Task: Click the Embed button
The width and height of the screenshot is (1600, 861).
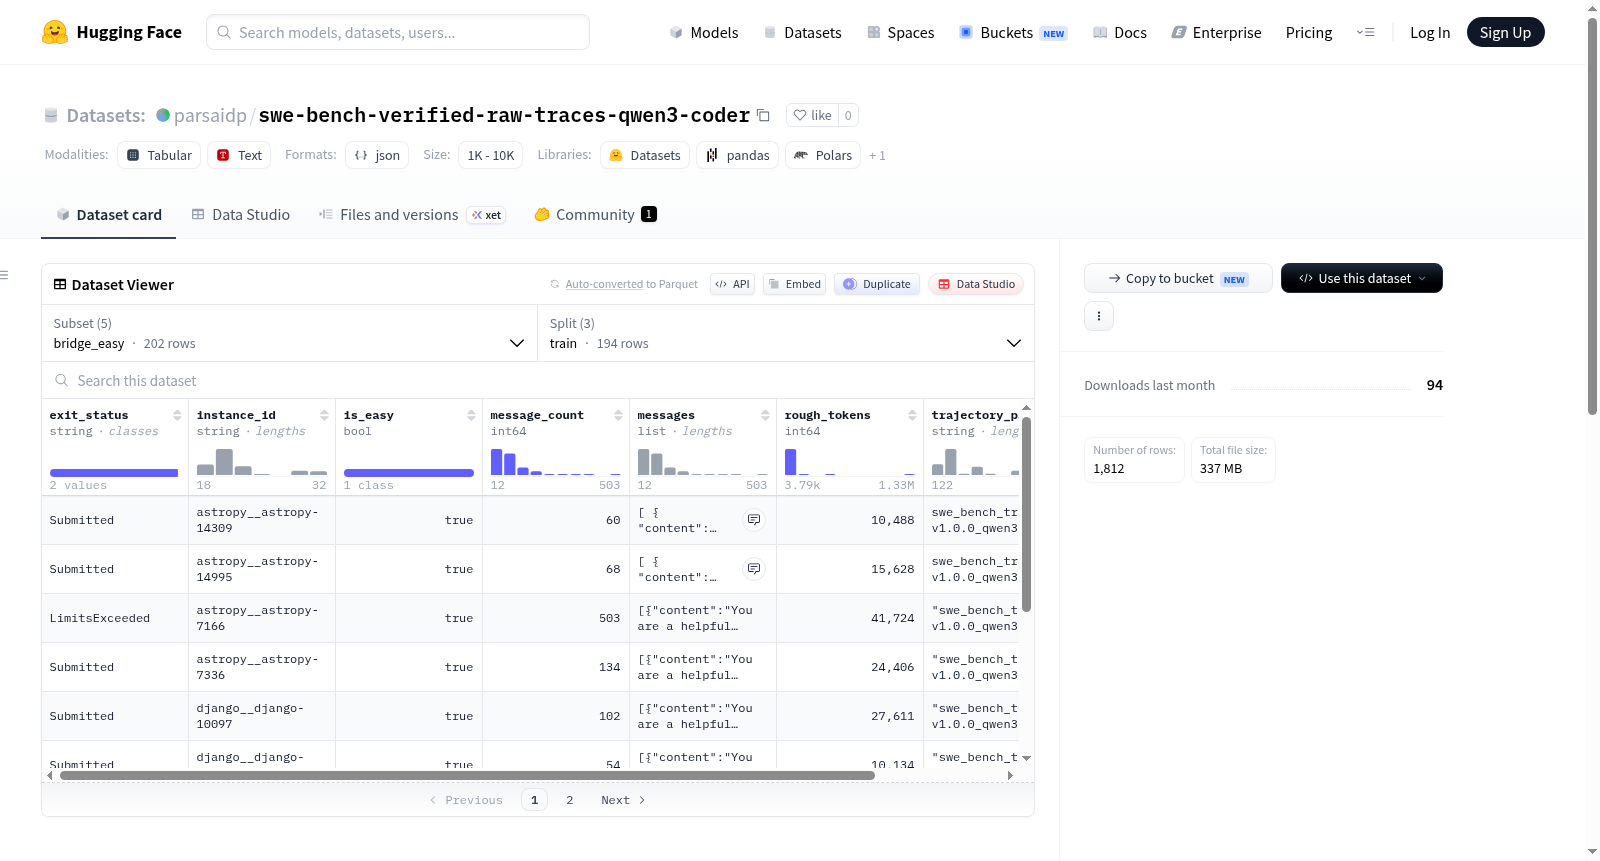Action: pyautogui.click(x=795, y=284)
